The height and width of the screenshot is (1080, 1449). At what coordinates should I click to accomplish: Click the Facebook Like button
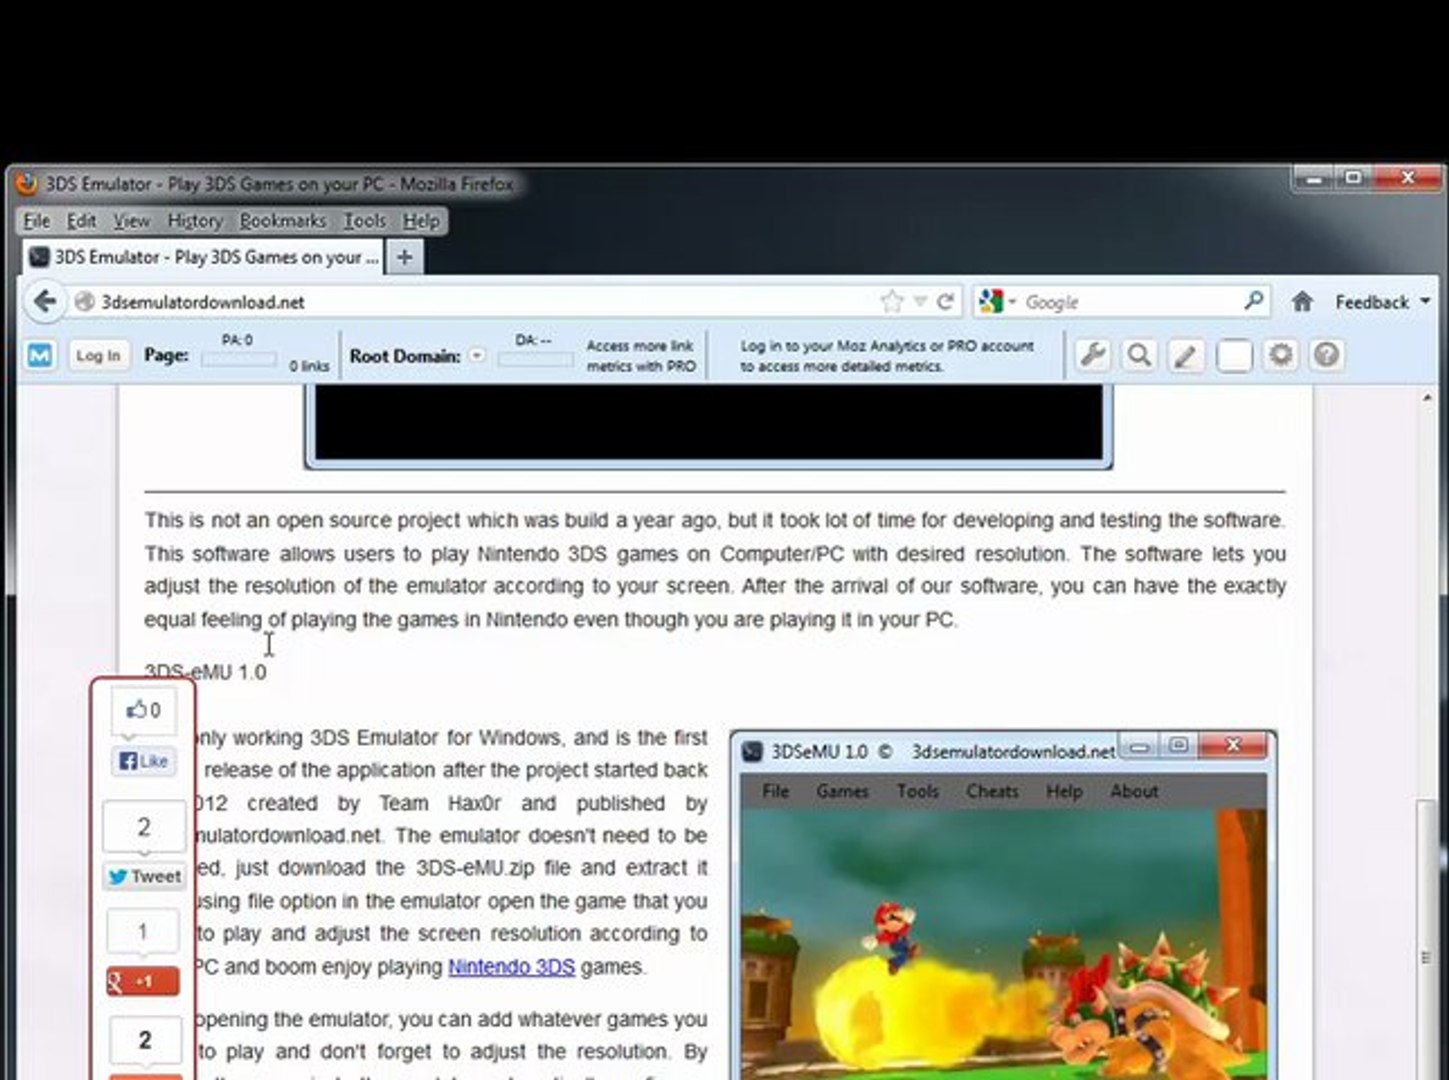(144, 761)
